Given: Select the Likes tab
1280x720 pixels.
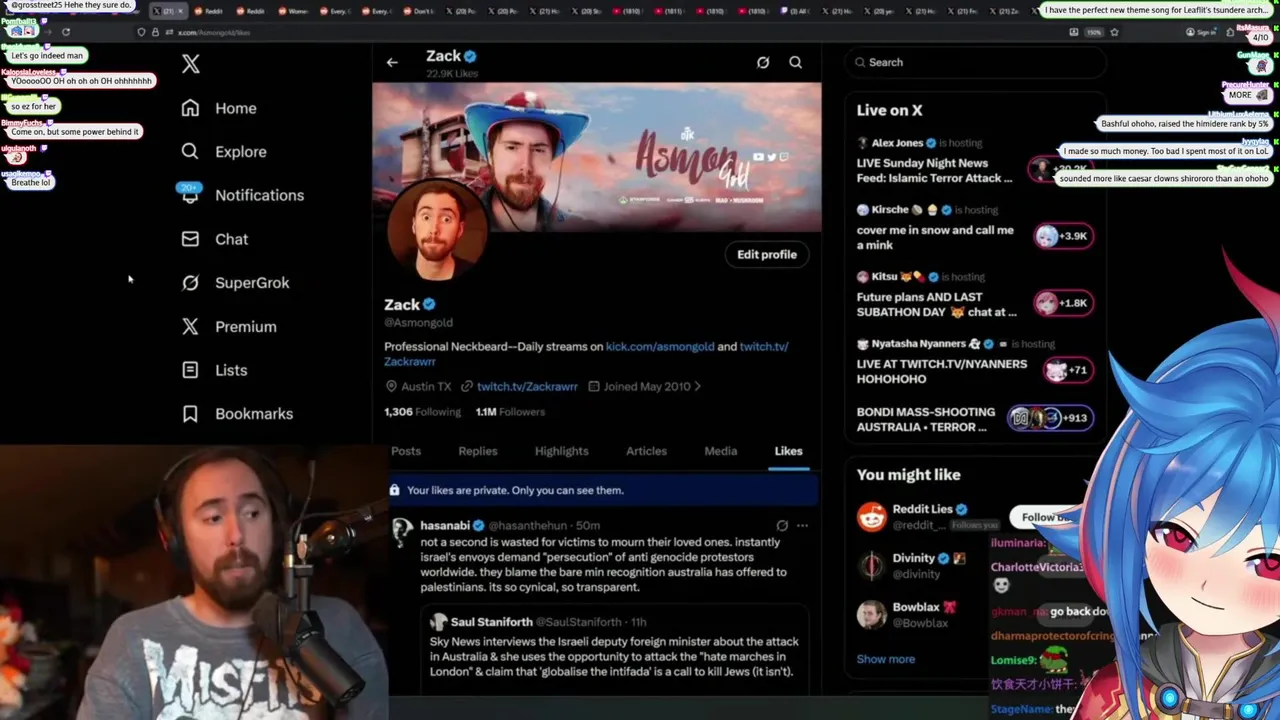Looking at the screenshot, I should pyautogui.click(x=788, y=451).
